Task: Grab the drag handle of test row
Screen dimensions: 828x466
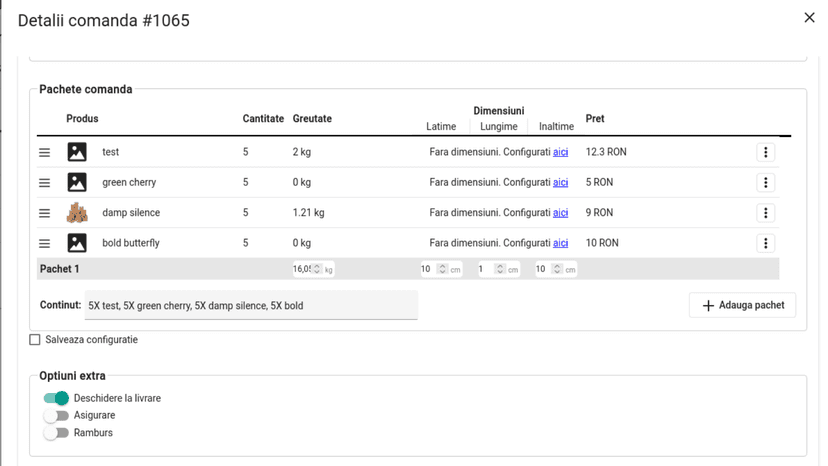Action: click(x=44, y=153)
